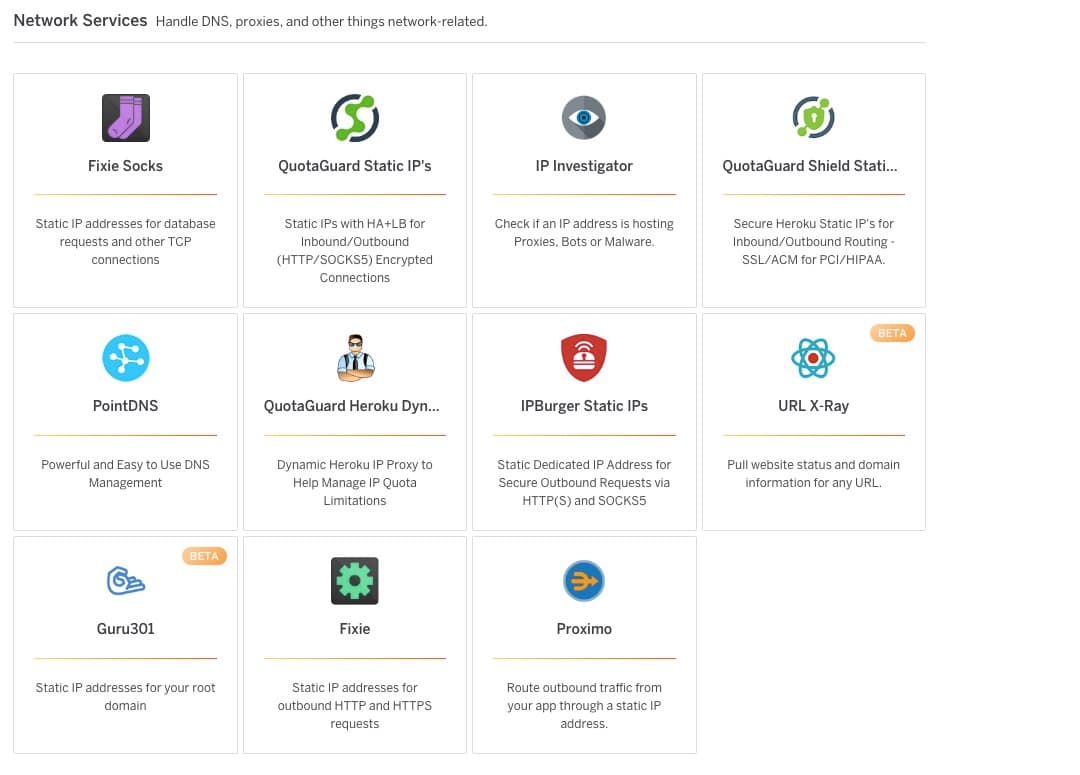Click the Fixie Socks purple socks icon
The width and height of the screenshot is (1080, 775).
tap(125, 118)
